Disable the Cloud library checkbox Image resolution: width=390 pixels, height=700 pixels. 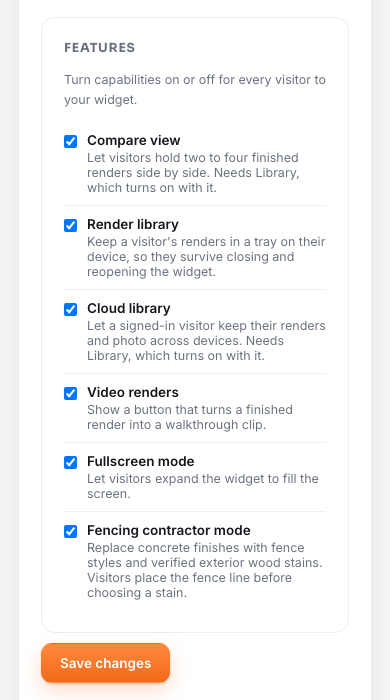pyautogui.click(x=71, y=309)
